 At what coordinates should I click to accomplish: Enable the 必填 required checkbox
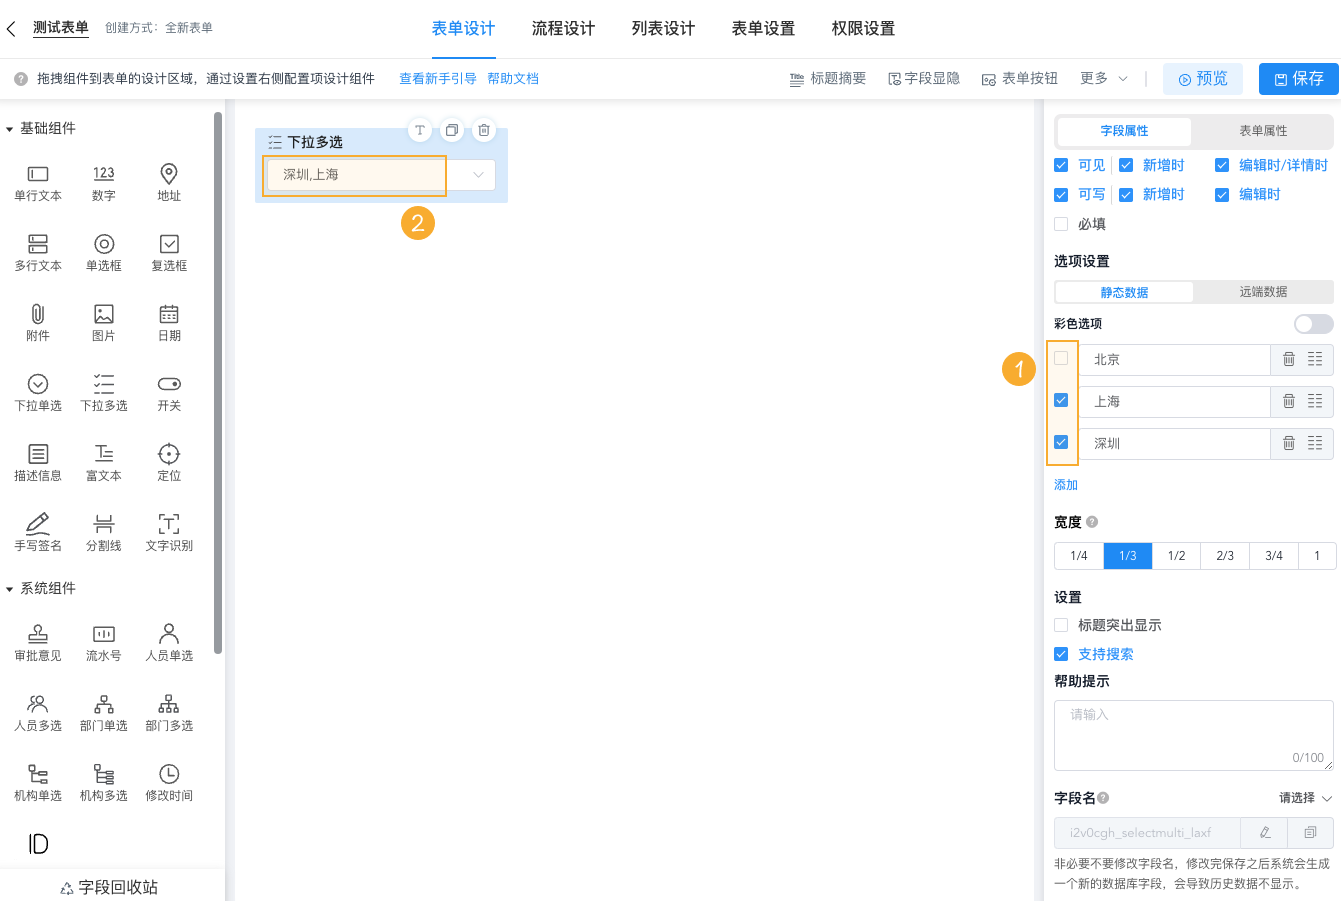[x=1061, y=224]
